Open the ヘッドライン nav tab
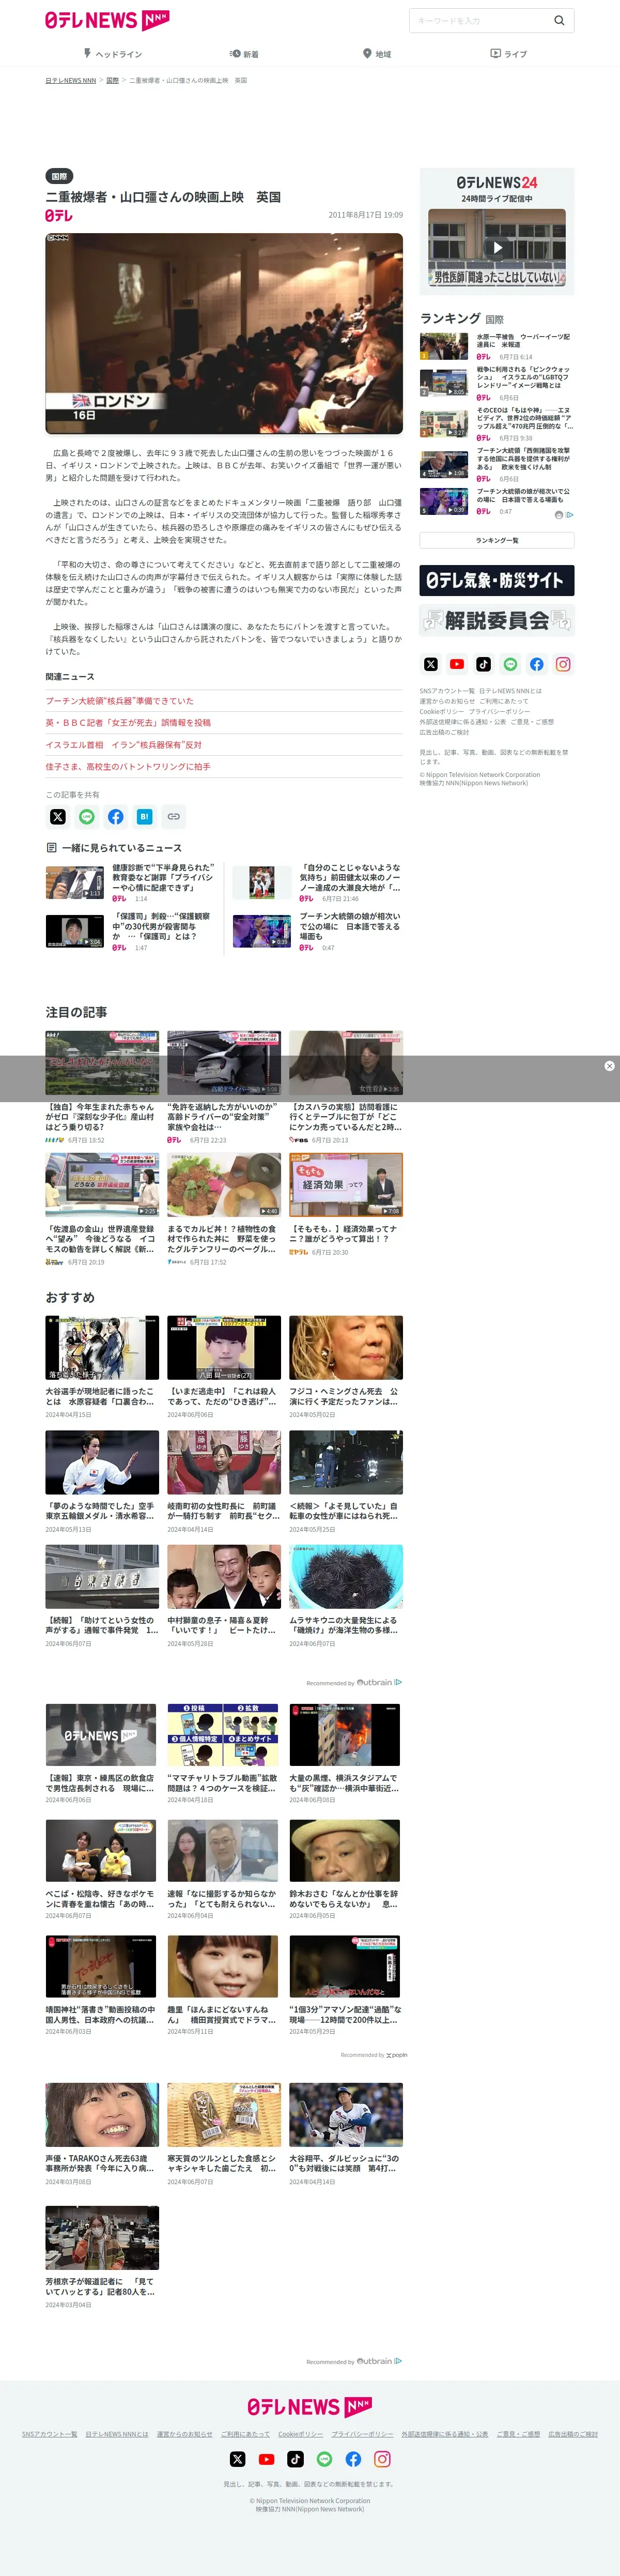This screenshot has height=2576, width=620. click(112, 54)
